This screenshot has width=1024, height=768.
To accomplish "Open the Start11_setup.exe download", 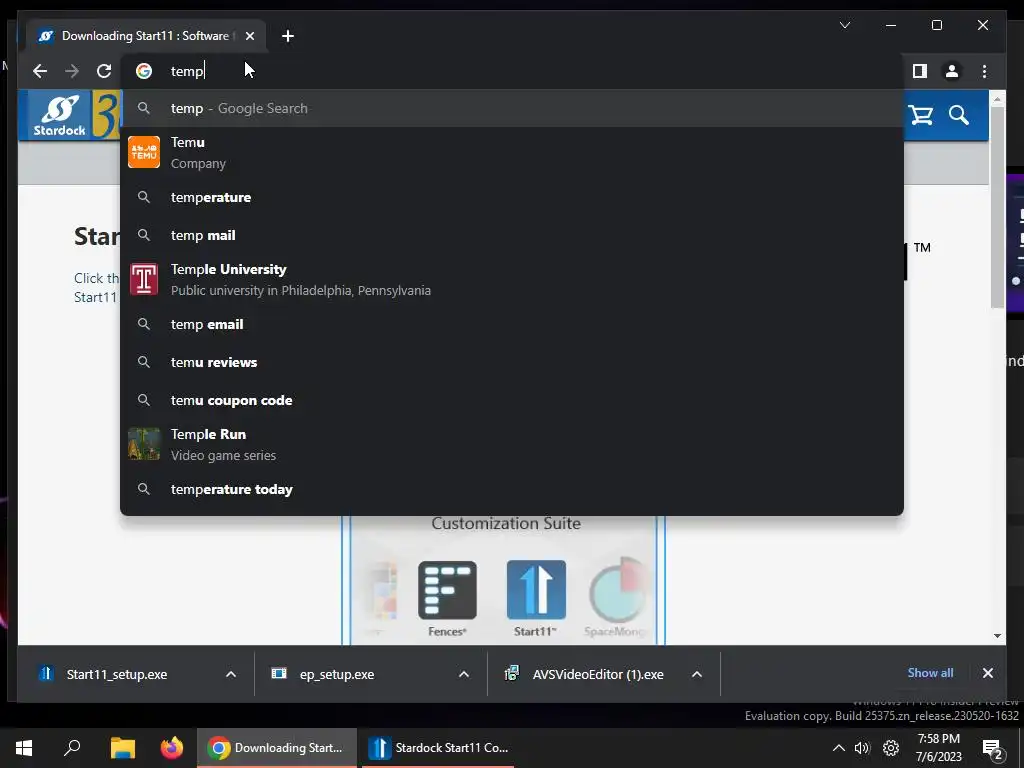I will (x=117, y=675).
